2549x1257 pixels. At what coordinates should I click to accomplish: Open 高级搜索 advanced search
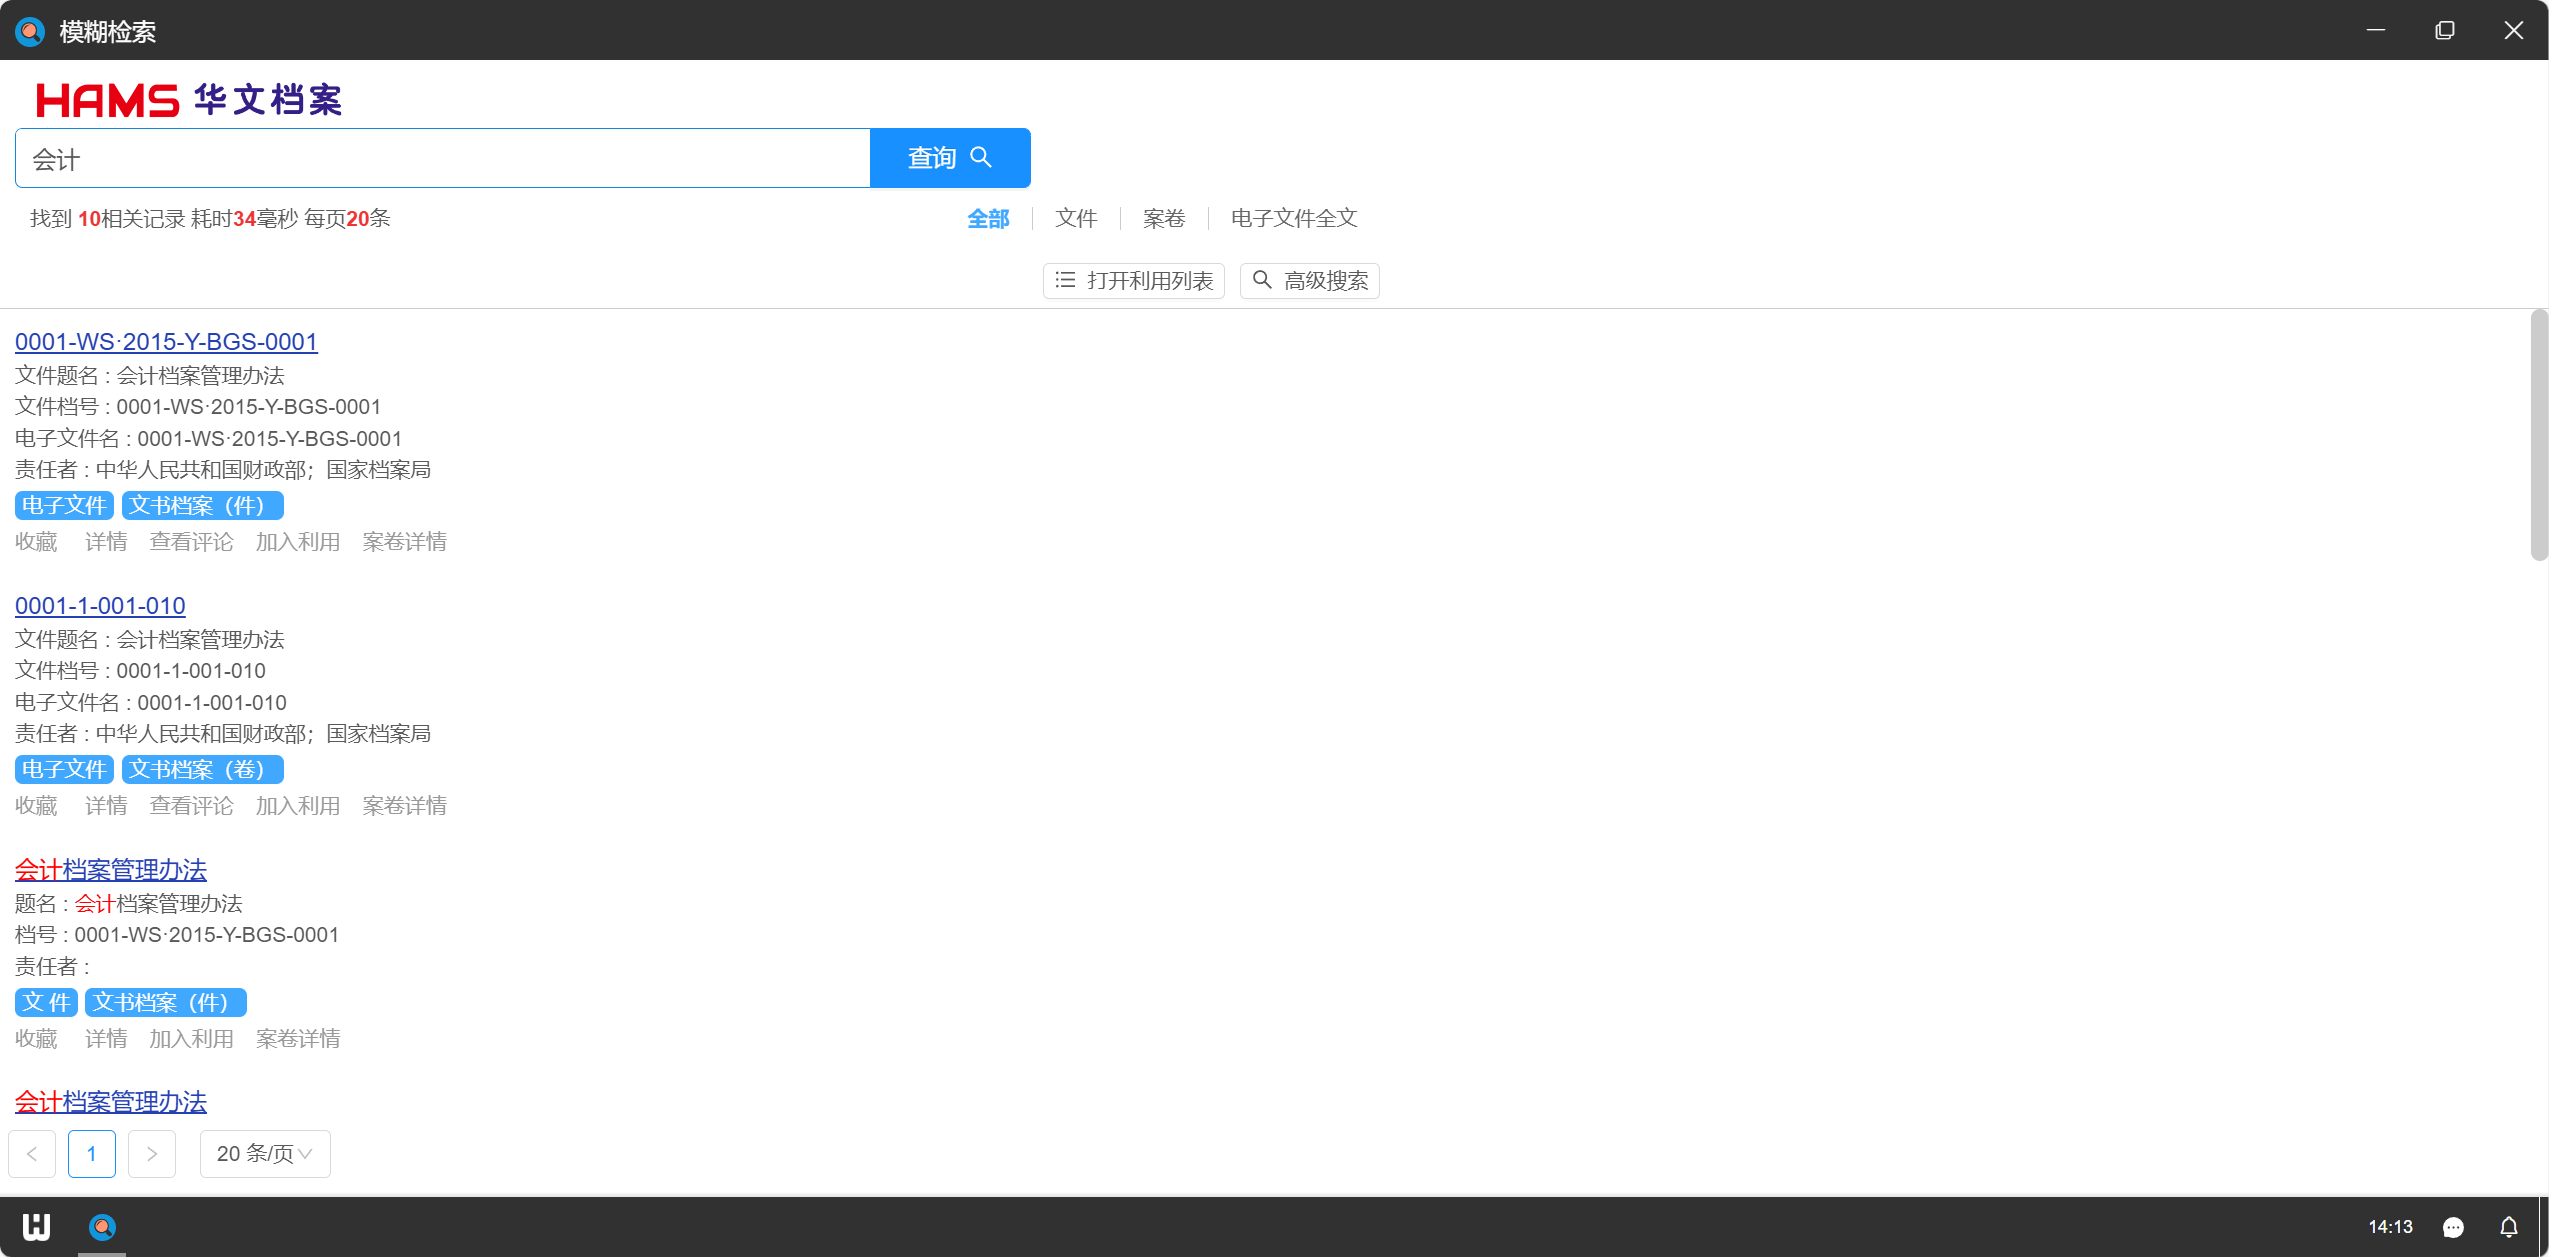(1309, 281)
